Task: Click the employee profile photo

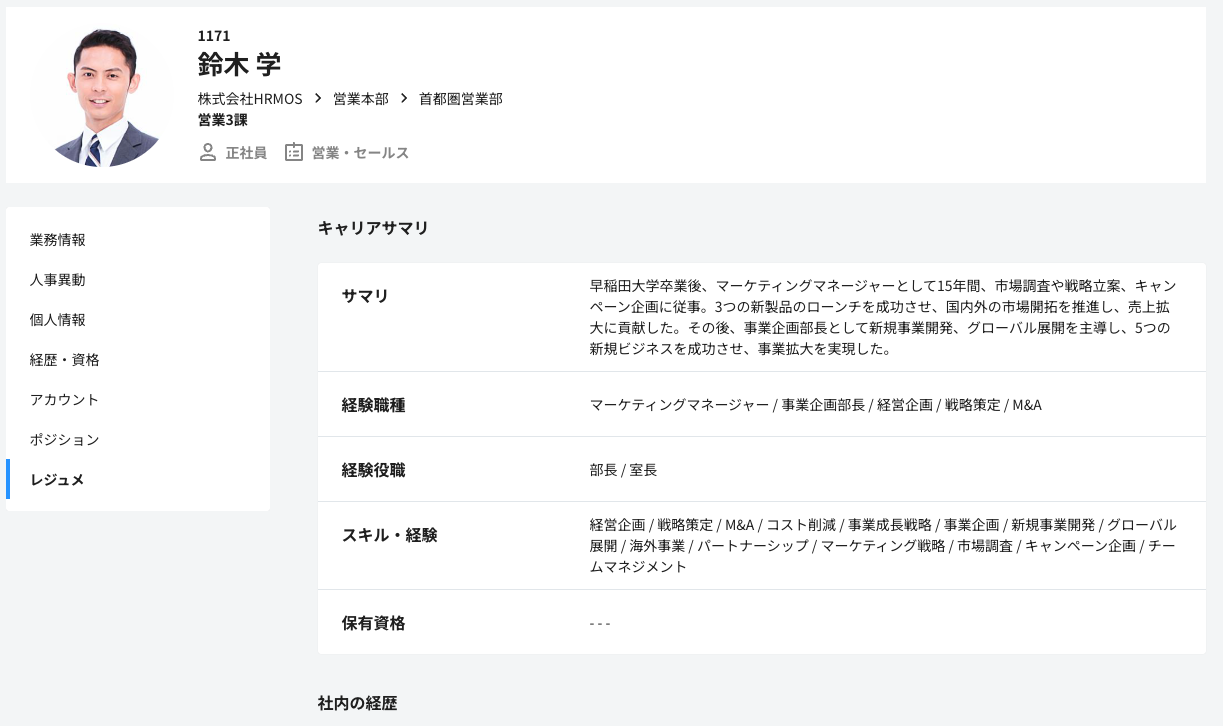Action: [103, 96]
